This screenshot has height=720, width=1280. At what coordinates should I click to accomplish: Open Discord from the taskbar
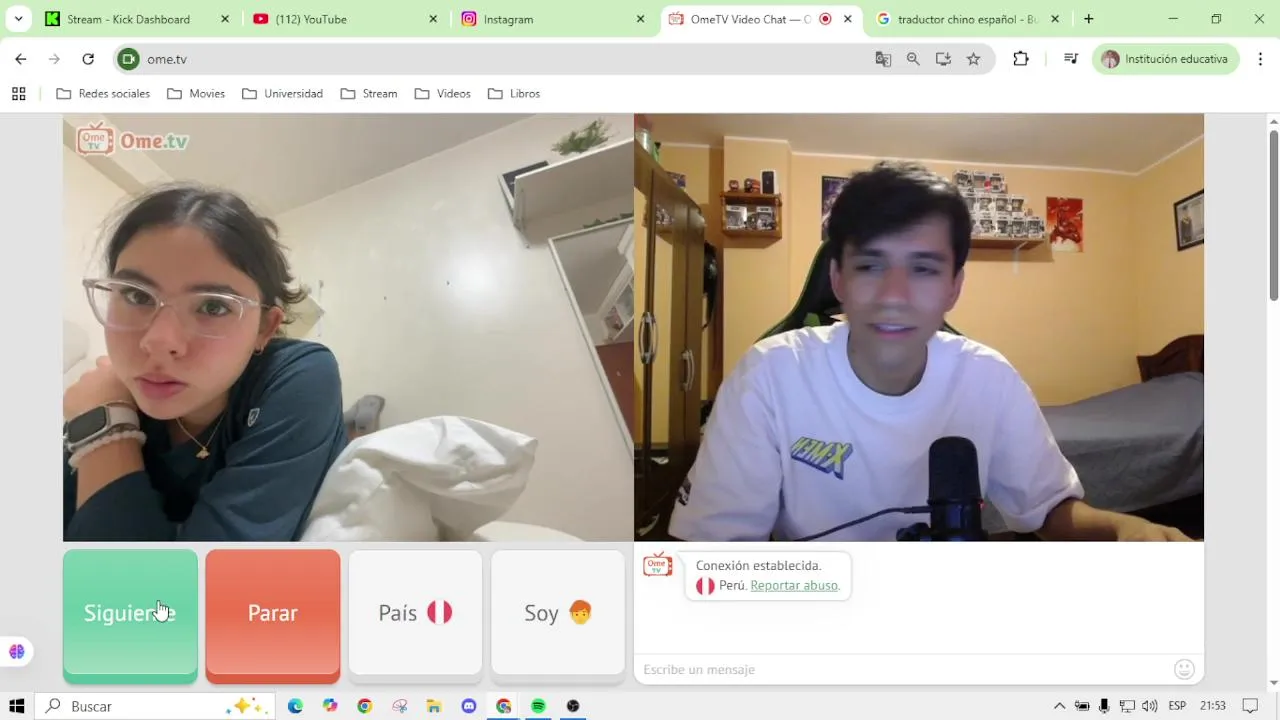click(469, 706)
